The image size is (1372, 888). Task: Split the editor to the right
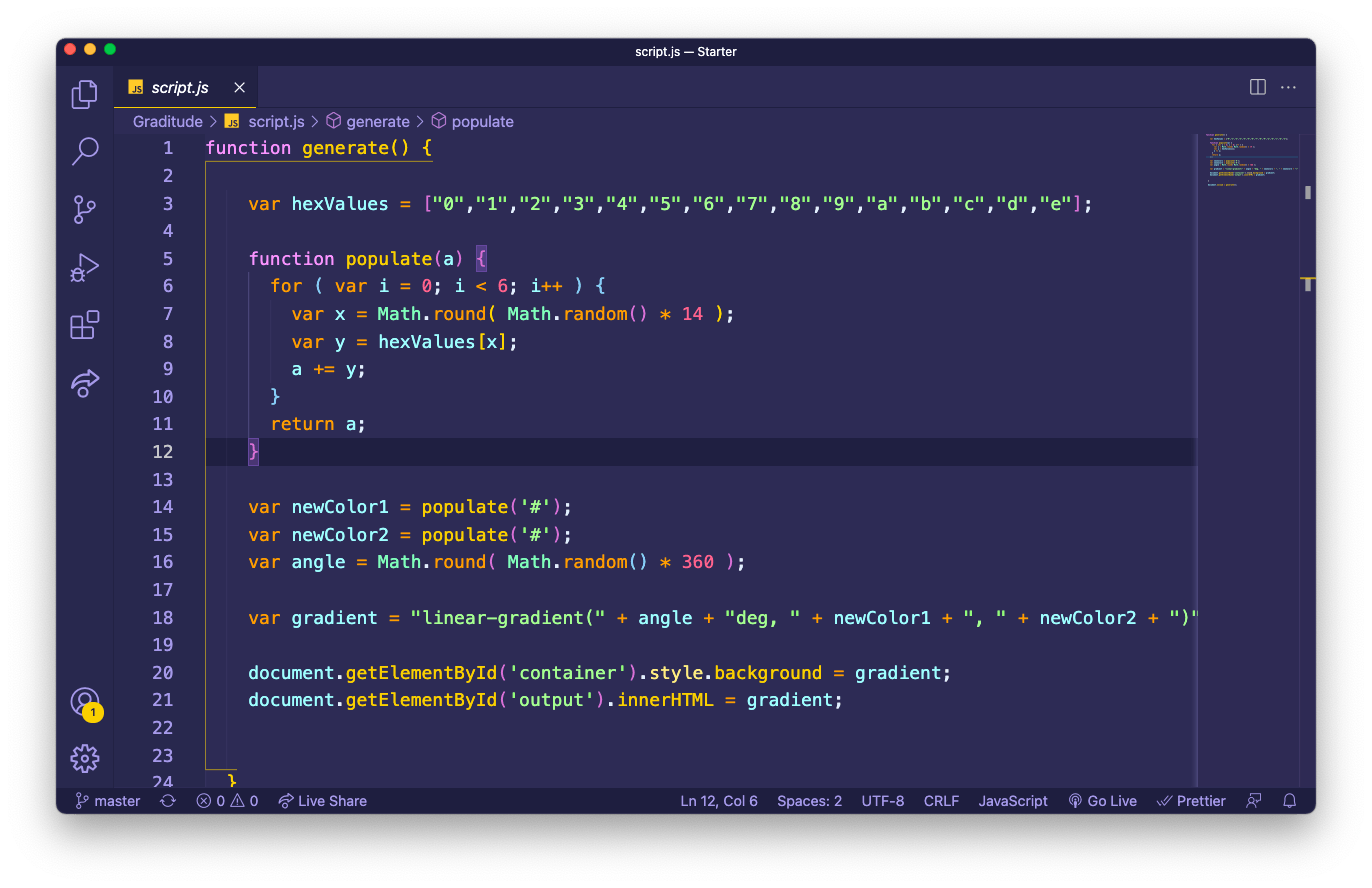pyautogui.click(x=1258, y=88)
